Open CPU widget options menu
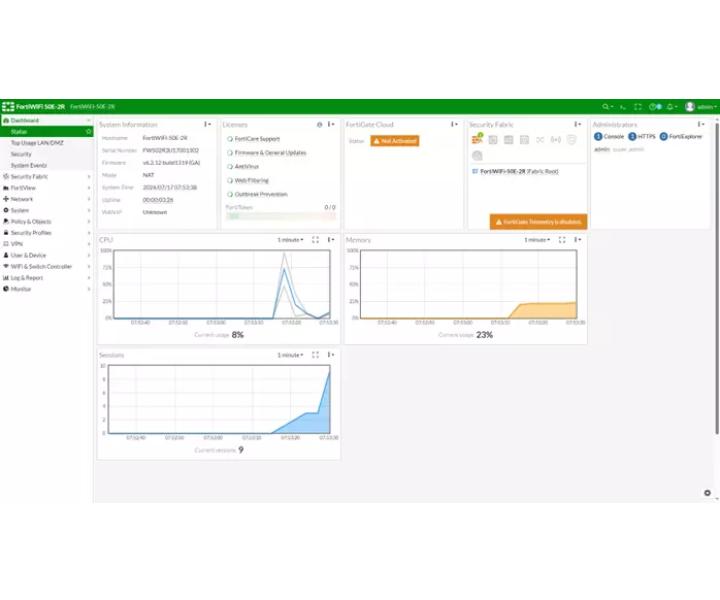Screen dimensions: 720x600 [331, 240]
